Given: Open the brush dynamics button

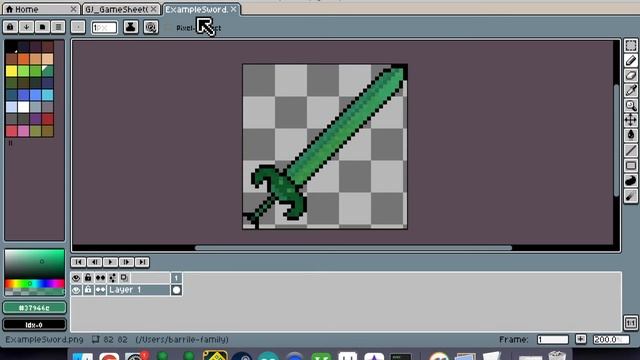Looking at the screenshot, I should click(151, 27).
